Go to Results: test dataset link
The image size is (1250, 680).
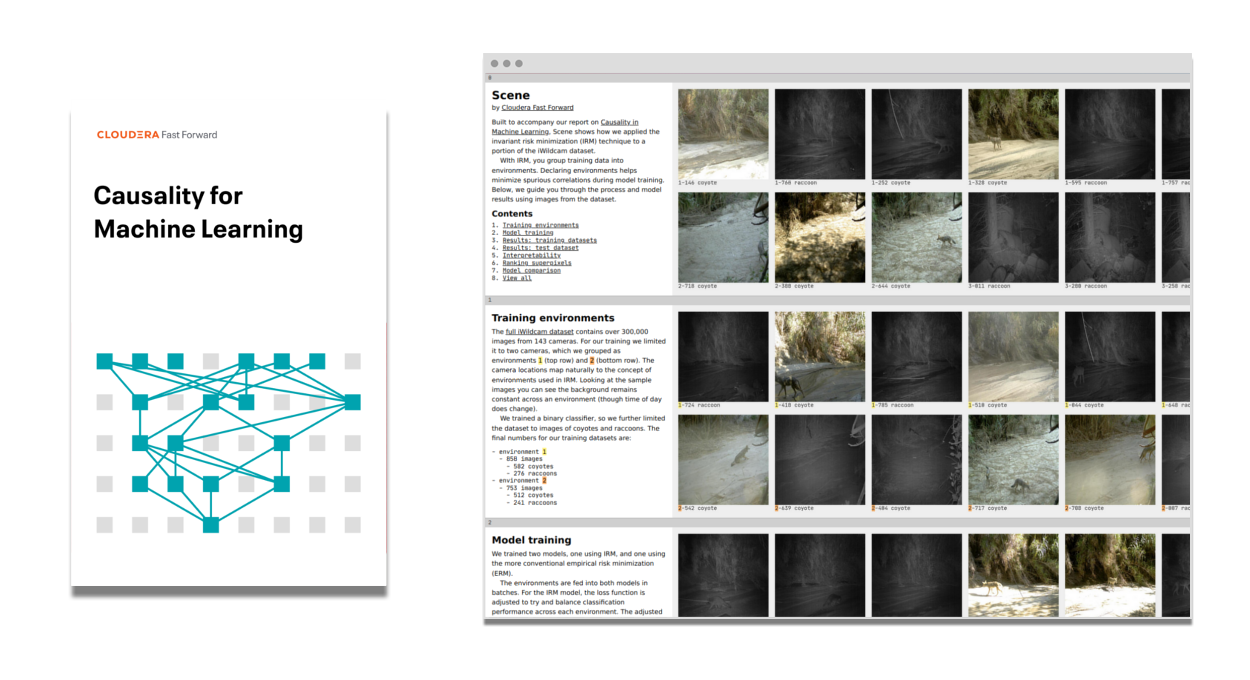point(540,248)
